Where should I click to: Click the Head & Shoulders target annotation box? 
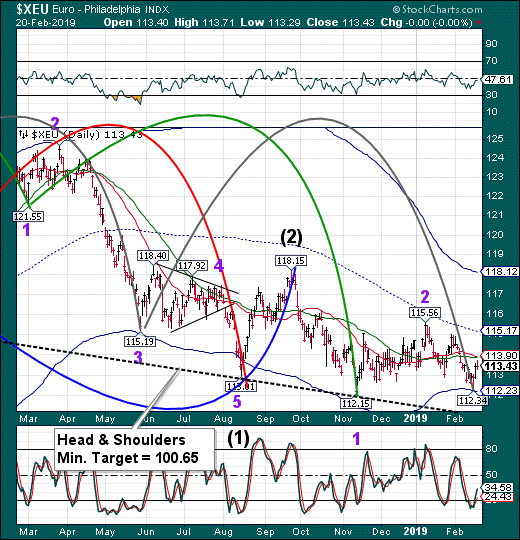pyautogui.click(x=134, y=449)
